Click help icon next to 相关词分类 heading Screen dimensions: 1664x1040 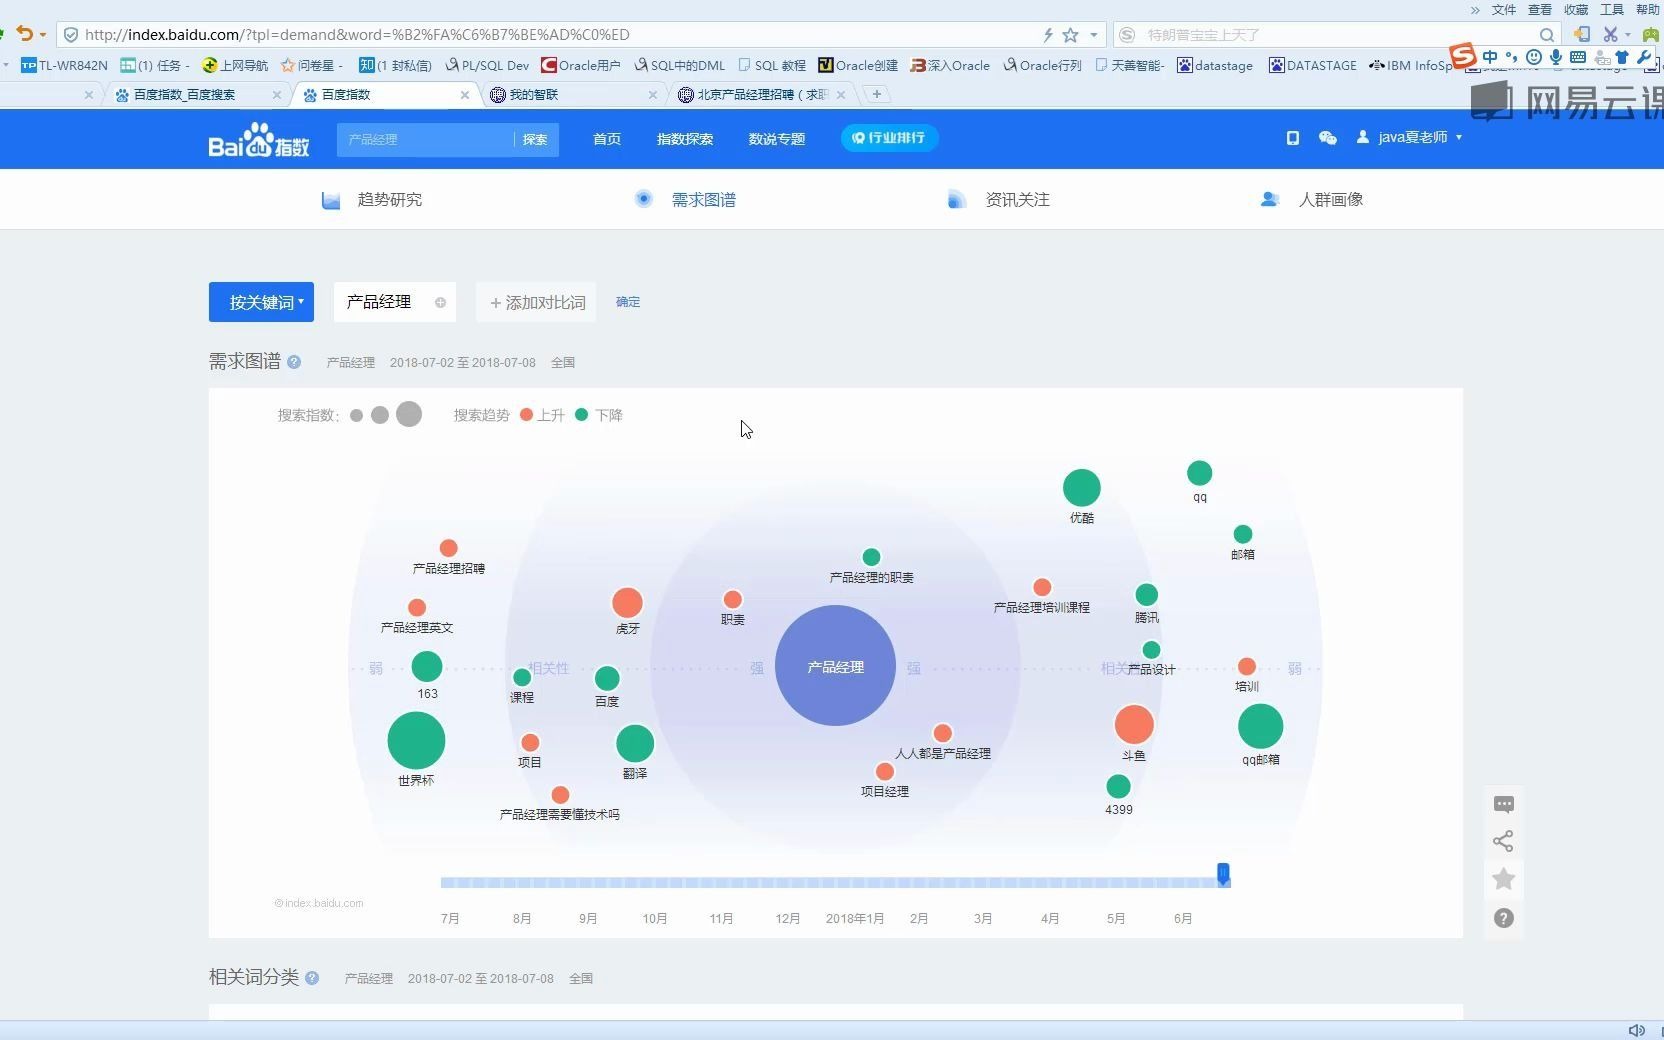point(312,978)
